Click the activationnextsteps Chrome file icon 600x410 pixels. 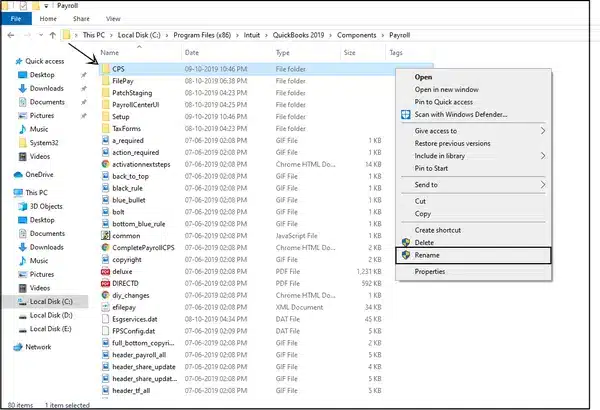pyautogui.click(x=106, y=164)
